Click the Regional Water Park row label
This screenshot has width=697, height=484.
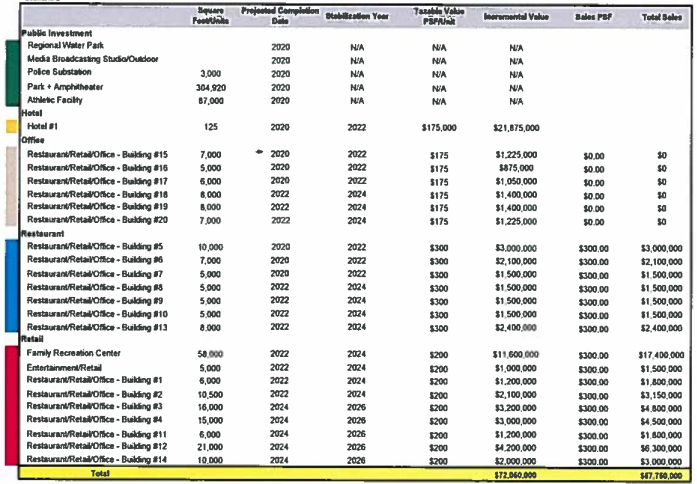68,46
